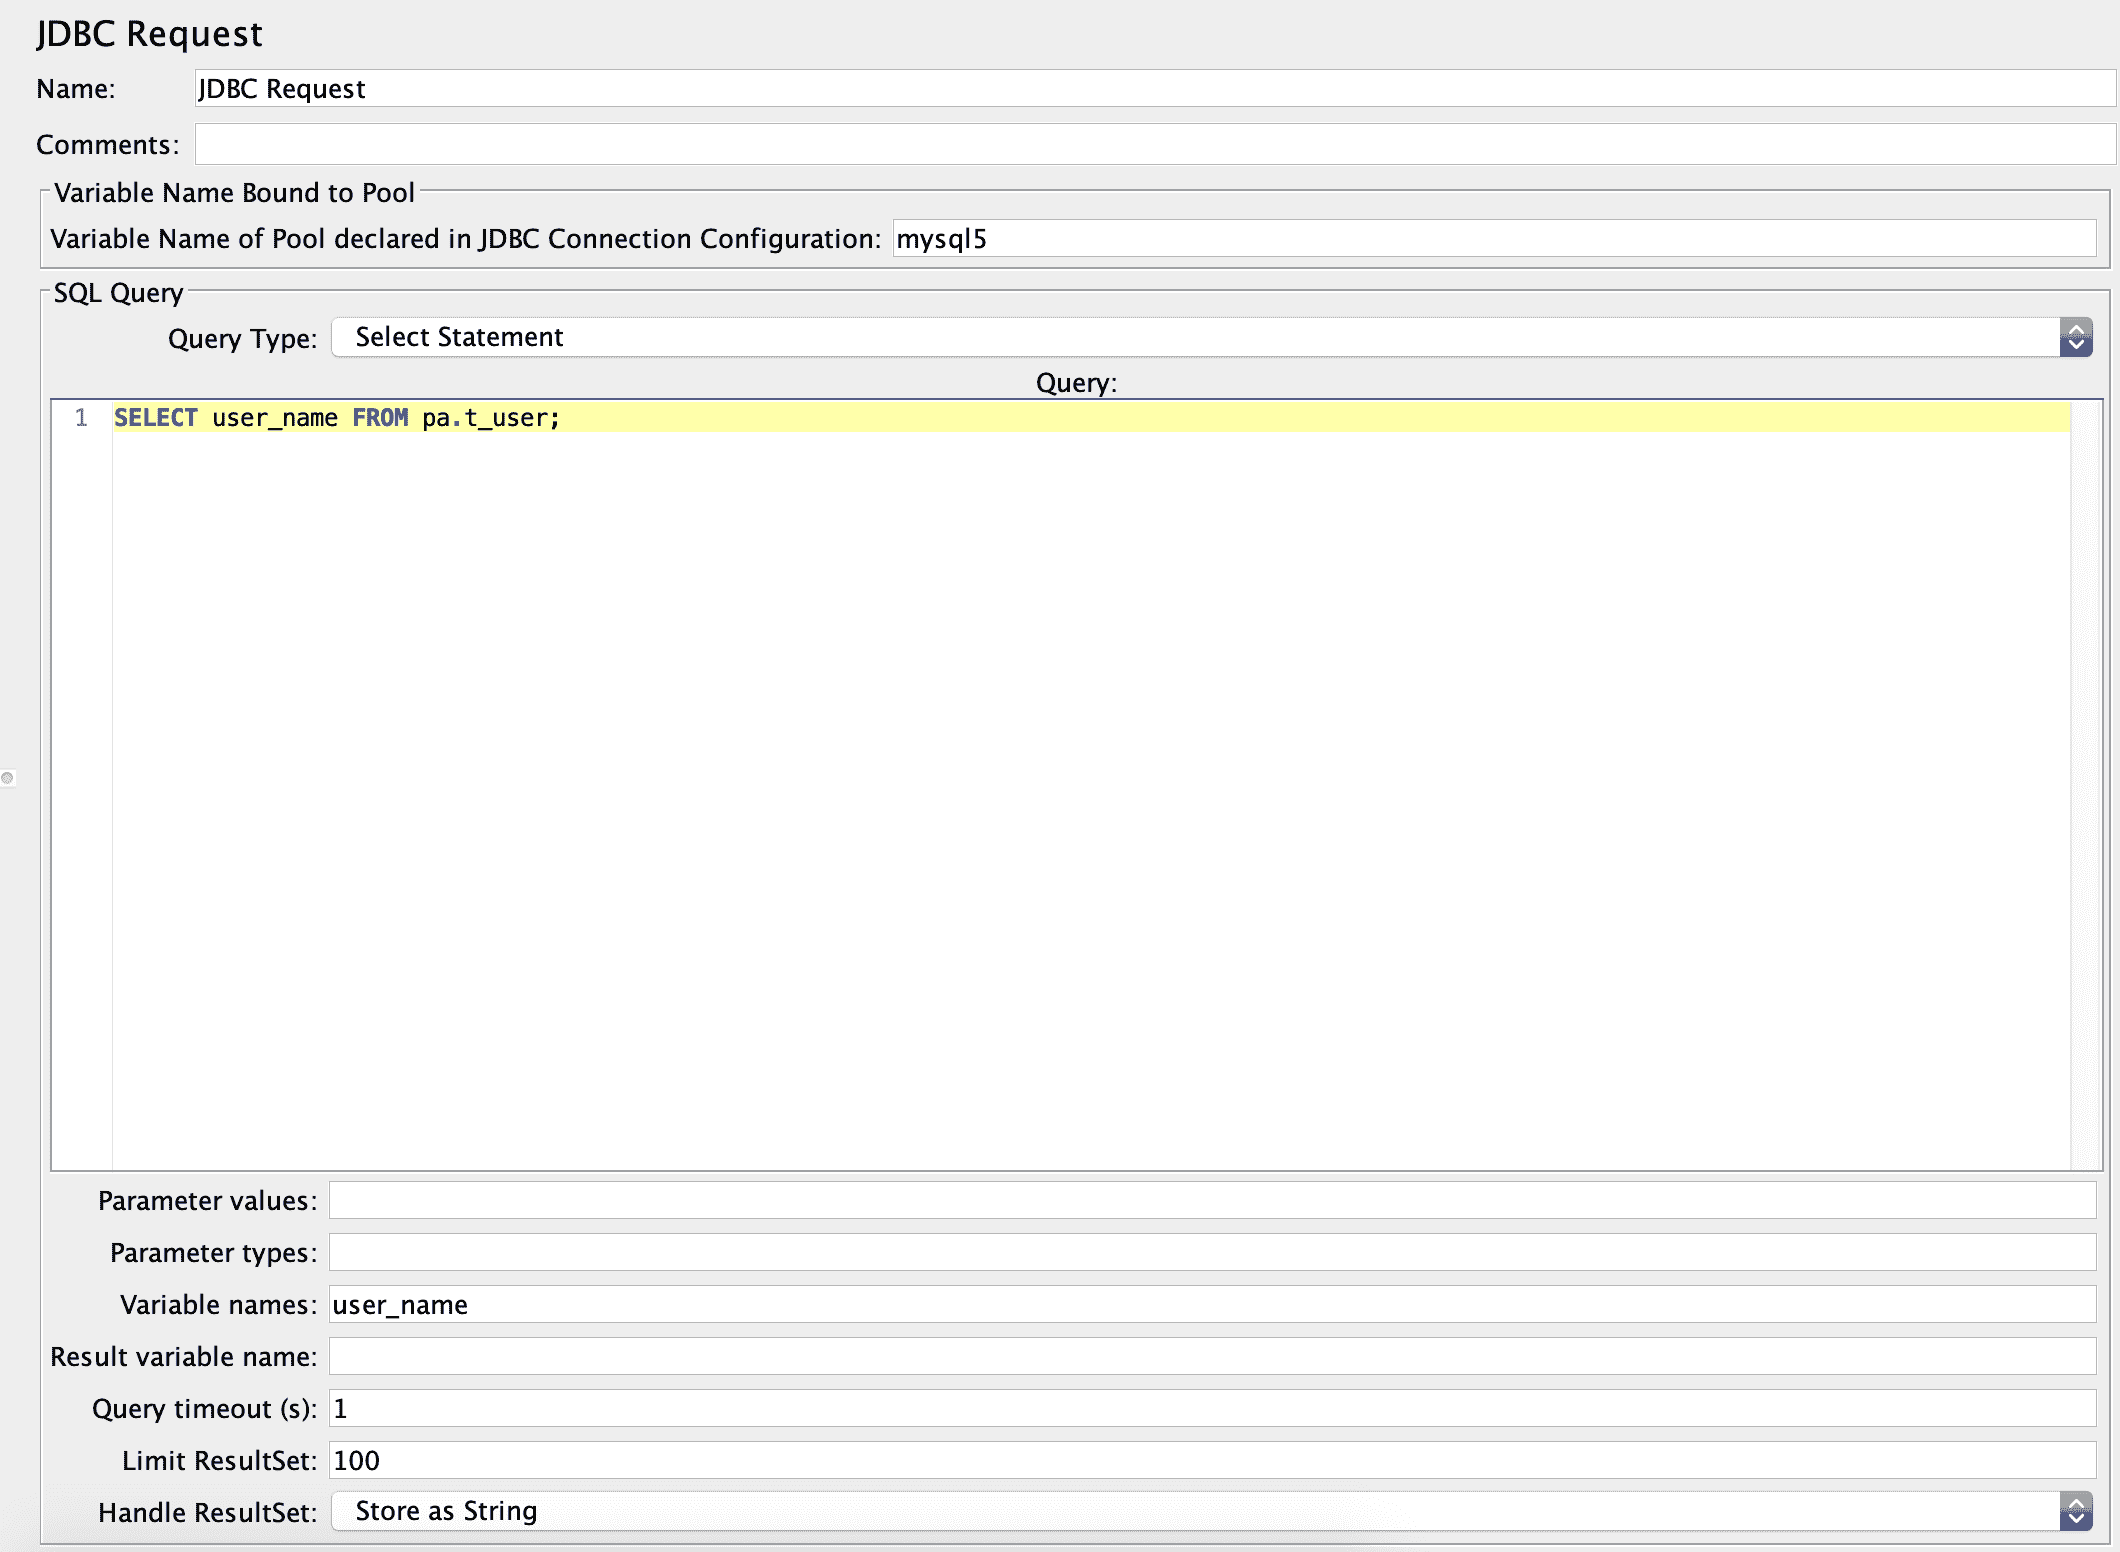
Task: Click the SELECT keyword in the query
Action: point(156,418)
